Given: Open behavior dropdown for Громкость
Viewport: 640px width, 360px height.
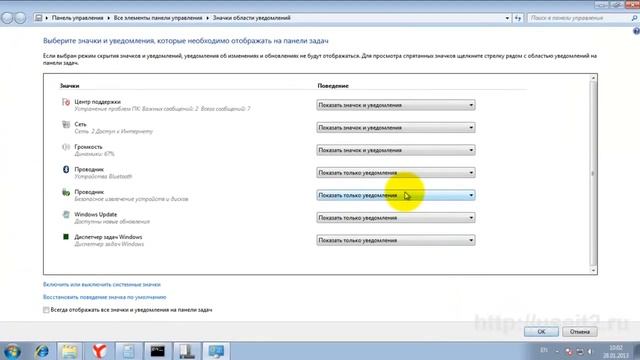Looking at the screenshot, I should [396, 150].
